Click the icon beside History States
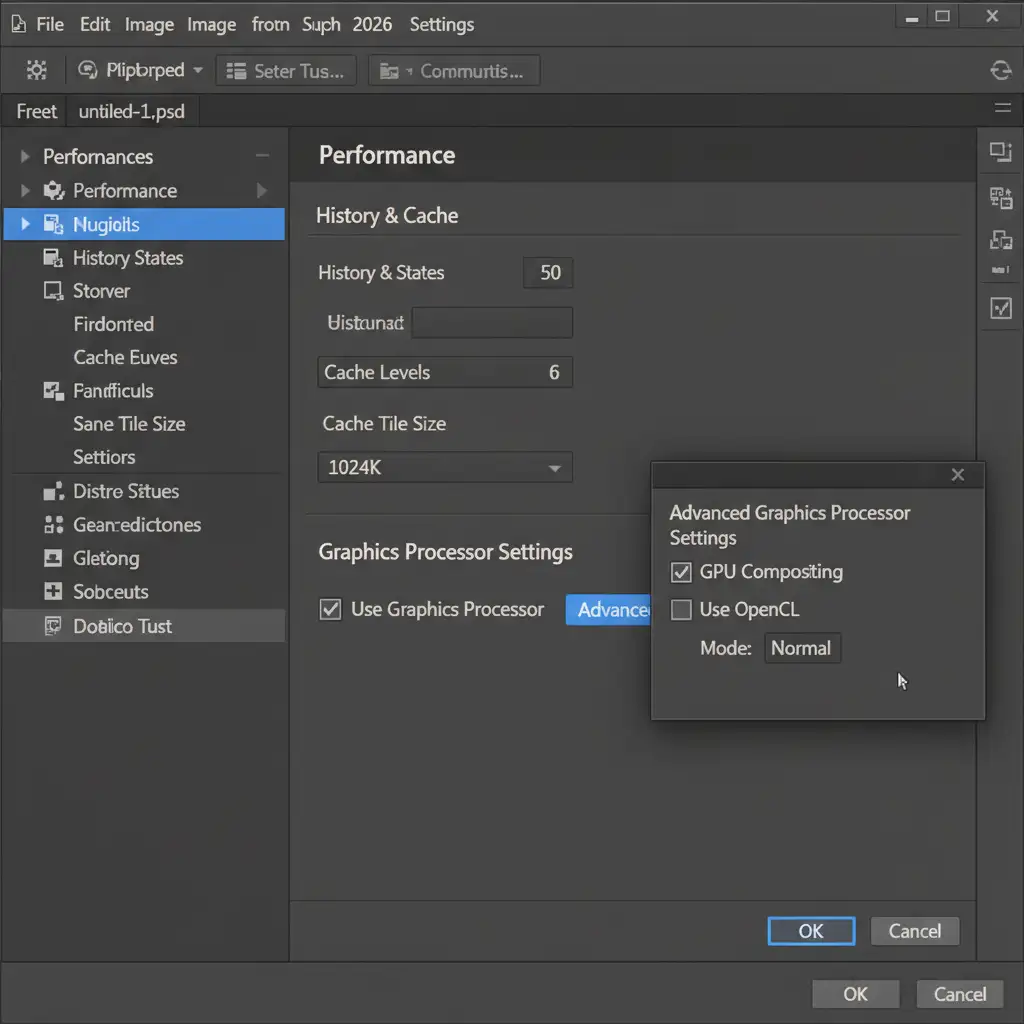The height and width of the screenshot is (1024, 1024). click(53, 258)
